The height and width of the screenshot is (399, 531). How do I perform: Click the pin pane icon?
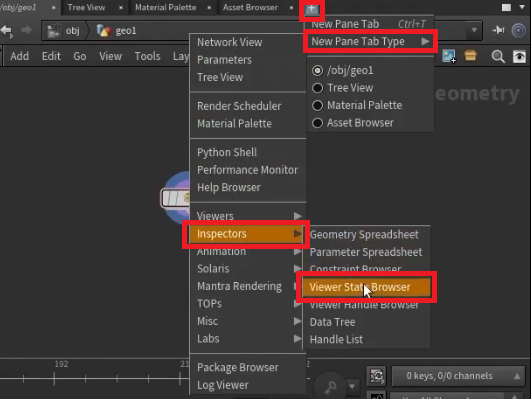point(498,30)
